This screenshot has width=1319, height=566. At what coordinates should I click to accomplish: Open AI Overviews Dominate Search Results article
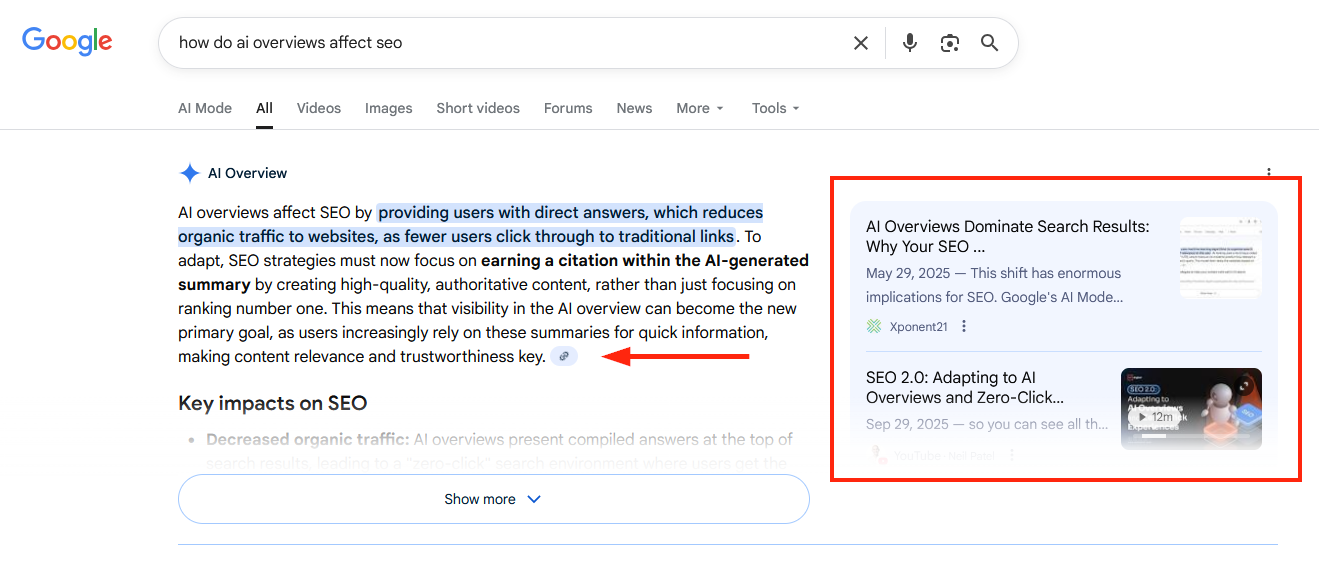(1007, 236)
